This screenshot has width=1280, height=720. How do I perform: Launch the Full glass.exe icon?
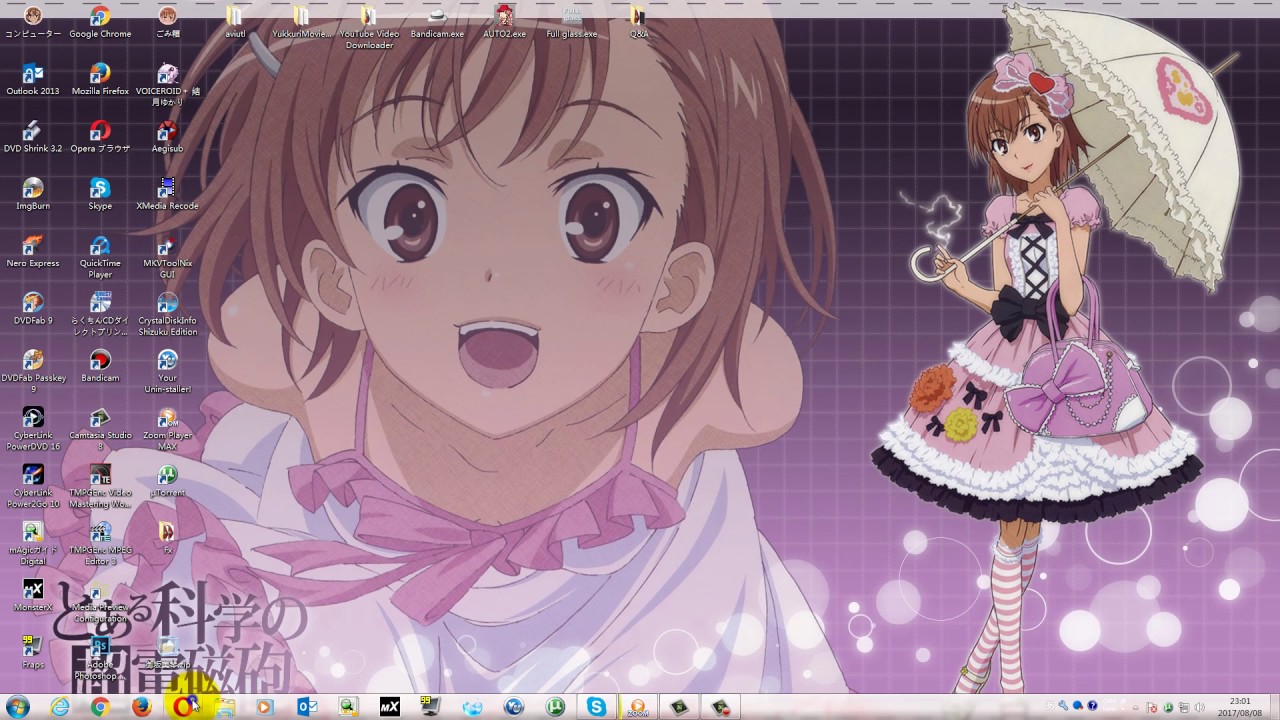(x=572, y=22)
